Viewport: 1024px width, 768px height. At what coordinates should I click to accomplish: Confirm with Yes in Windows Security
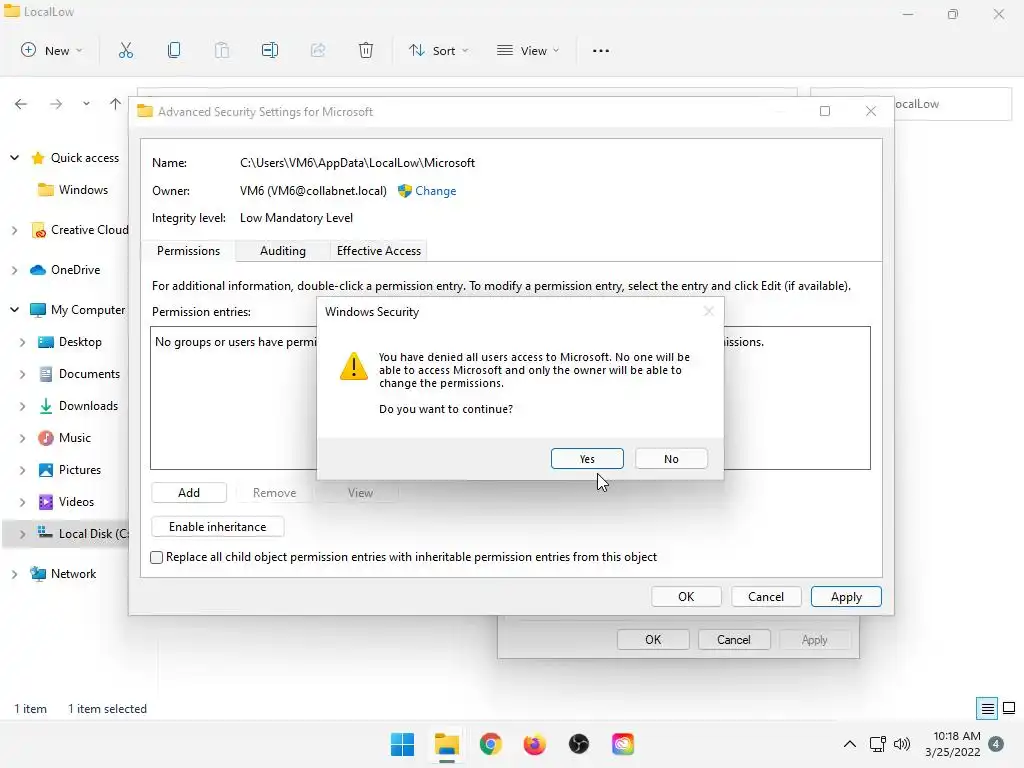(x=587, y=458)
